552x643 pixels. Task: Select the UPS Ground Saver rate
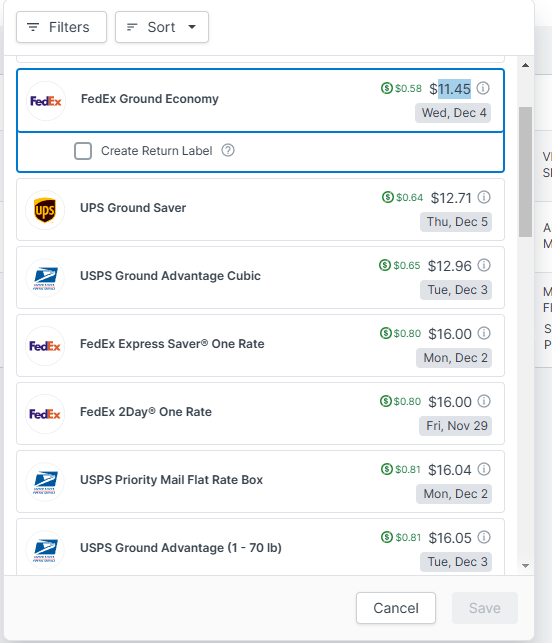tap(260, 210)
